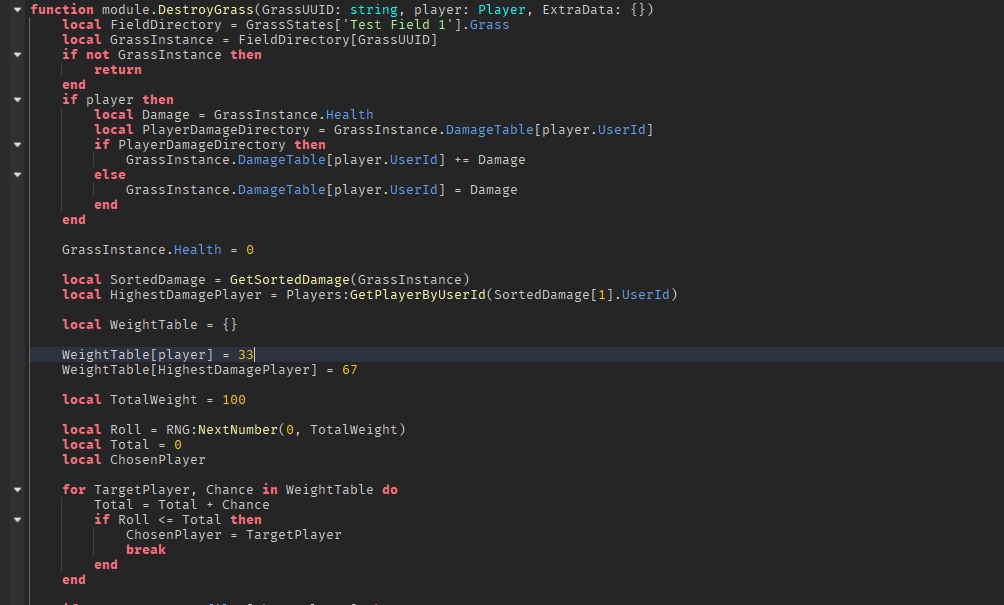
Task: Click 'NextNumber' in the RNG call
Action: 238,430
